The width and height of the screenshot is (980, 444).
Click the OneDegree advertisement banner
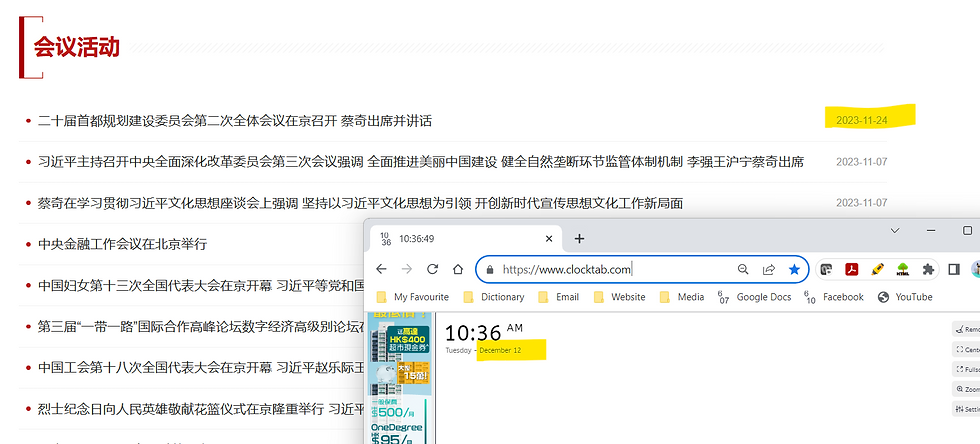(x=400, y=378)
